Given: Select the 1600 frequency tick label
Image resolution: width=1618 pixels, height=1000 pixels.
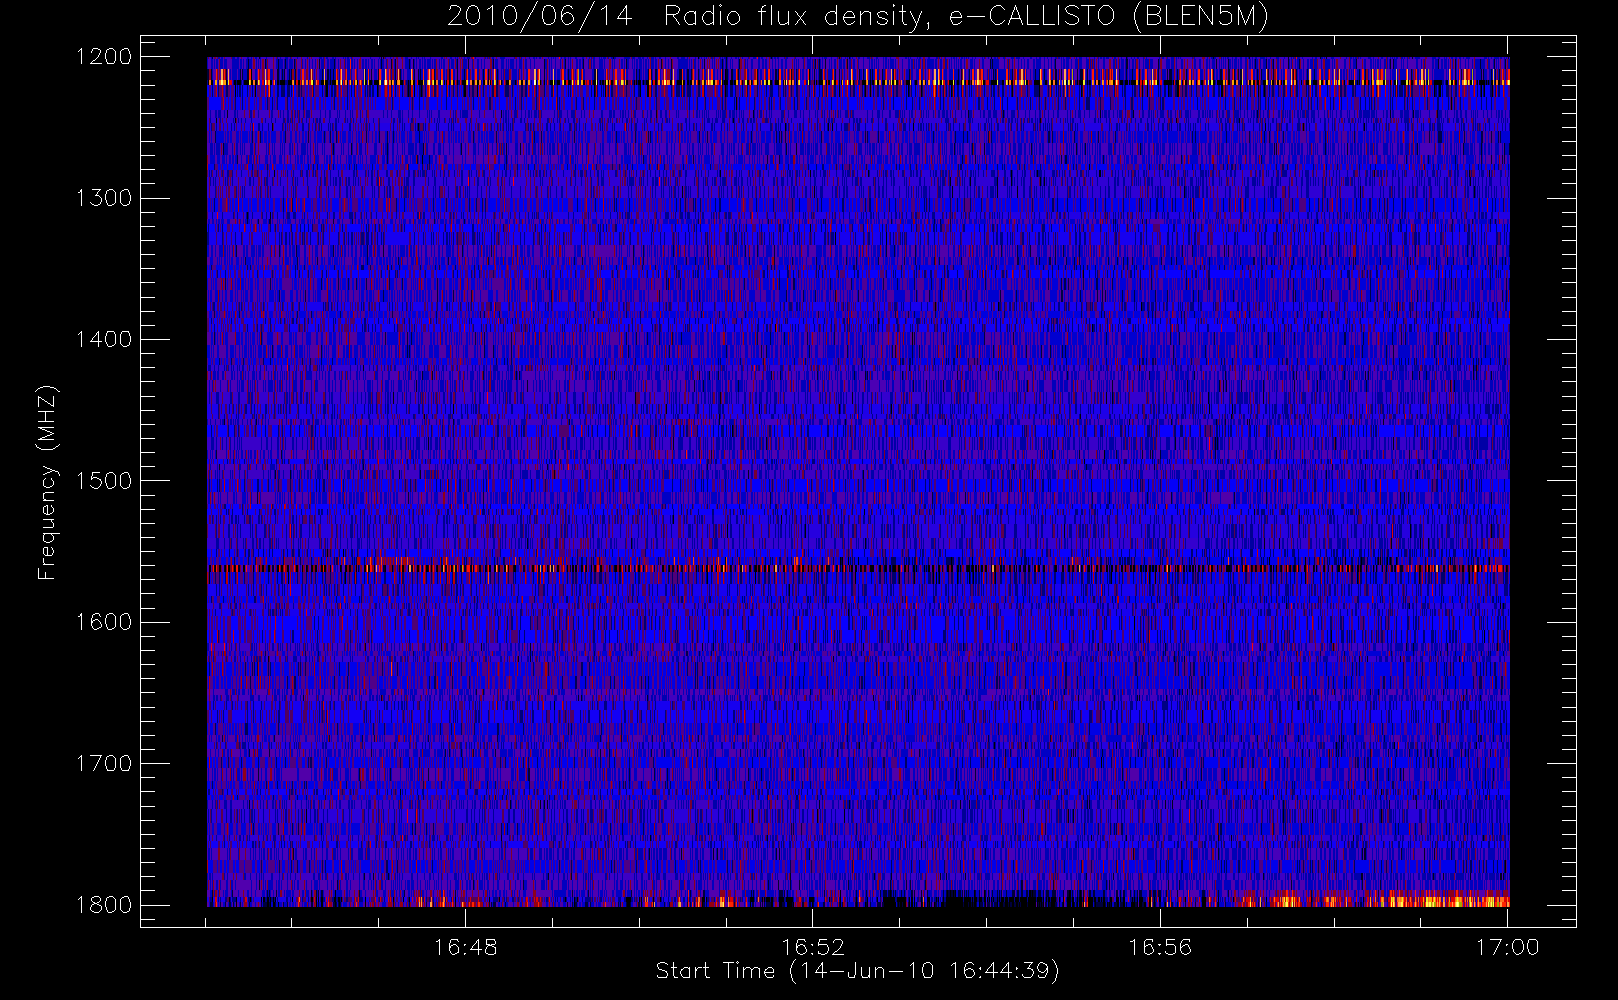Looking at the screenshot, I should coord(104,622).
